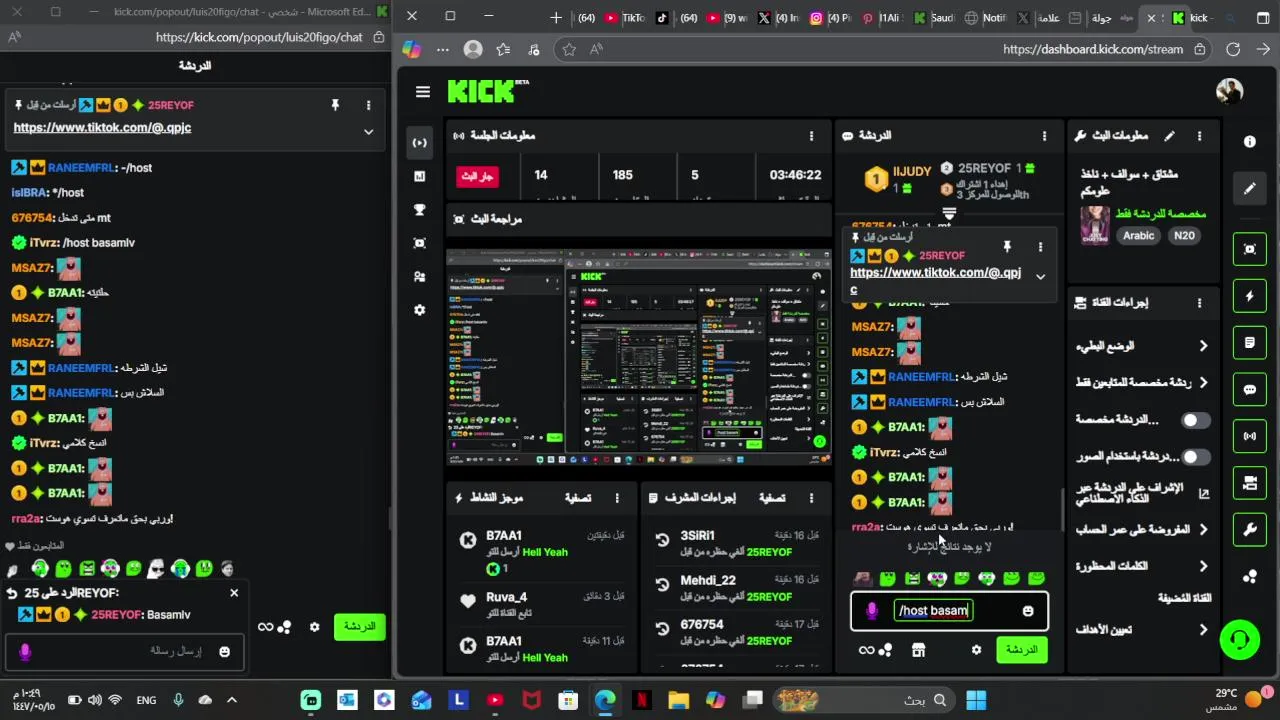
Task: Click the live status red badge
Action: point(477,176)
